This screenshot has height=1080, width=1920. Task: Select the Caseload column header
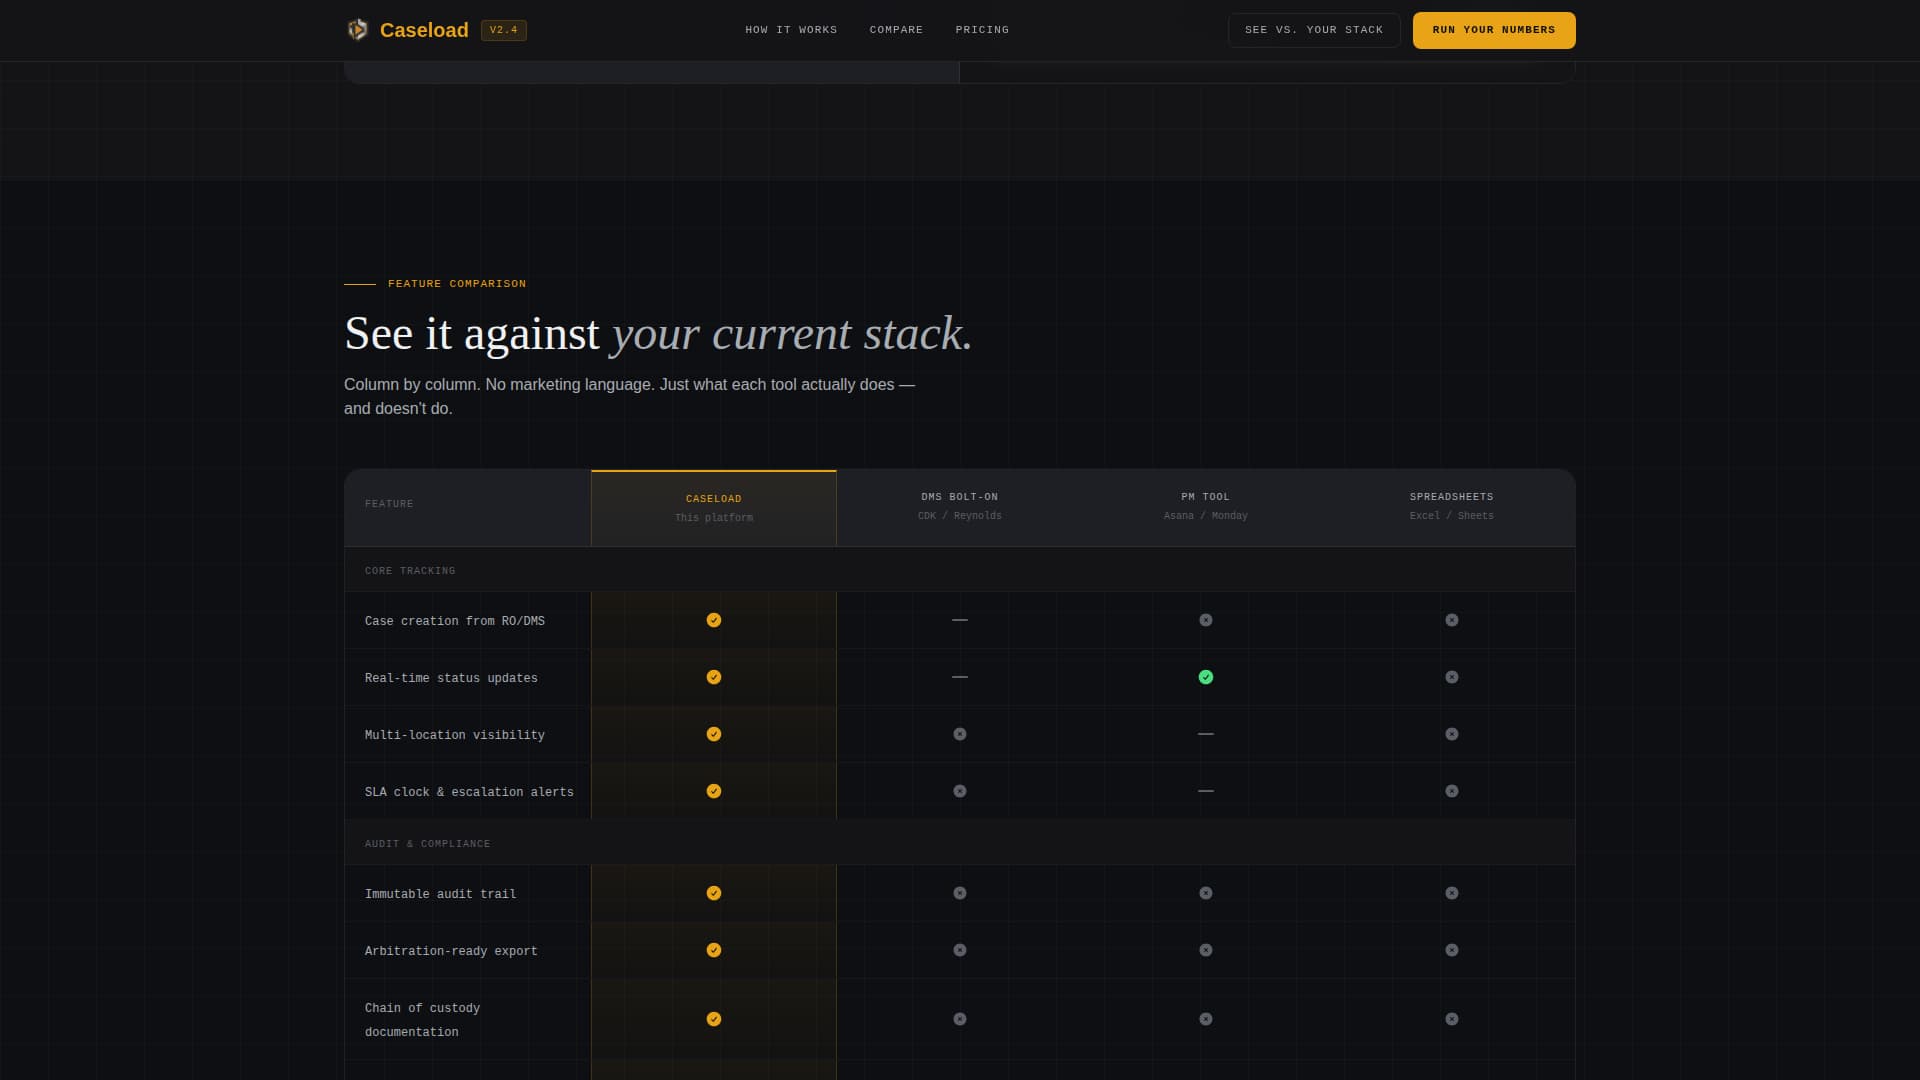(714, 508)
